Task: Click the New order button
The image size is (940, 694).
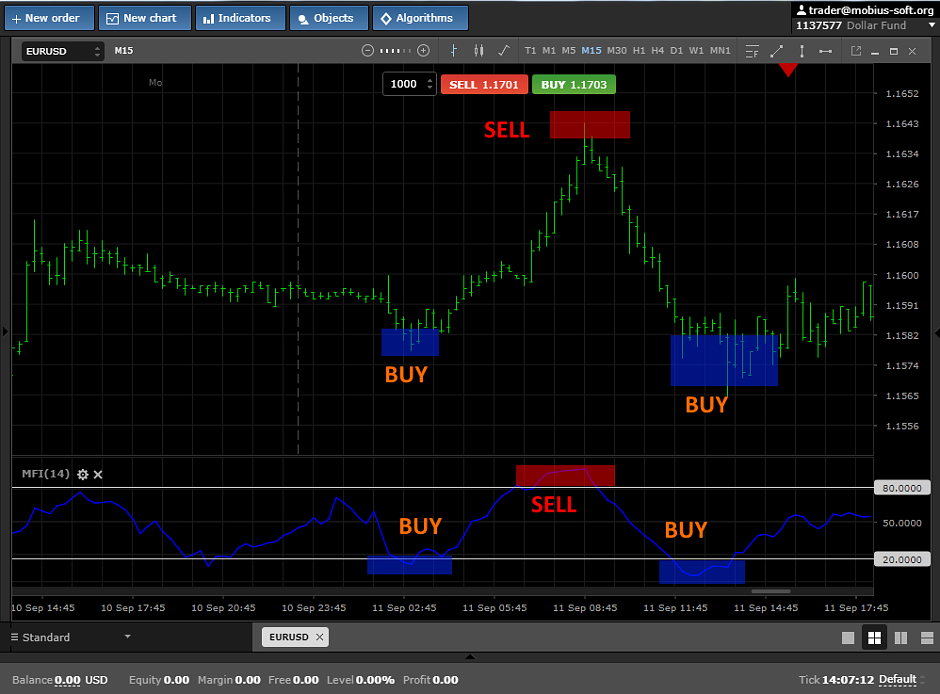Action: pos(49,19)
